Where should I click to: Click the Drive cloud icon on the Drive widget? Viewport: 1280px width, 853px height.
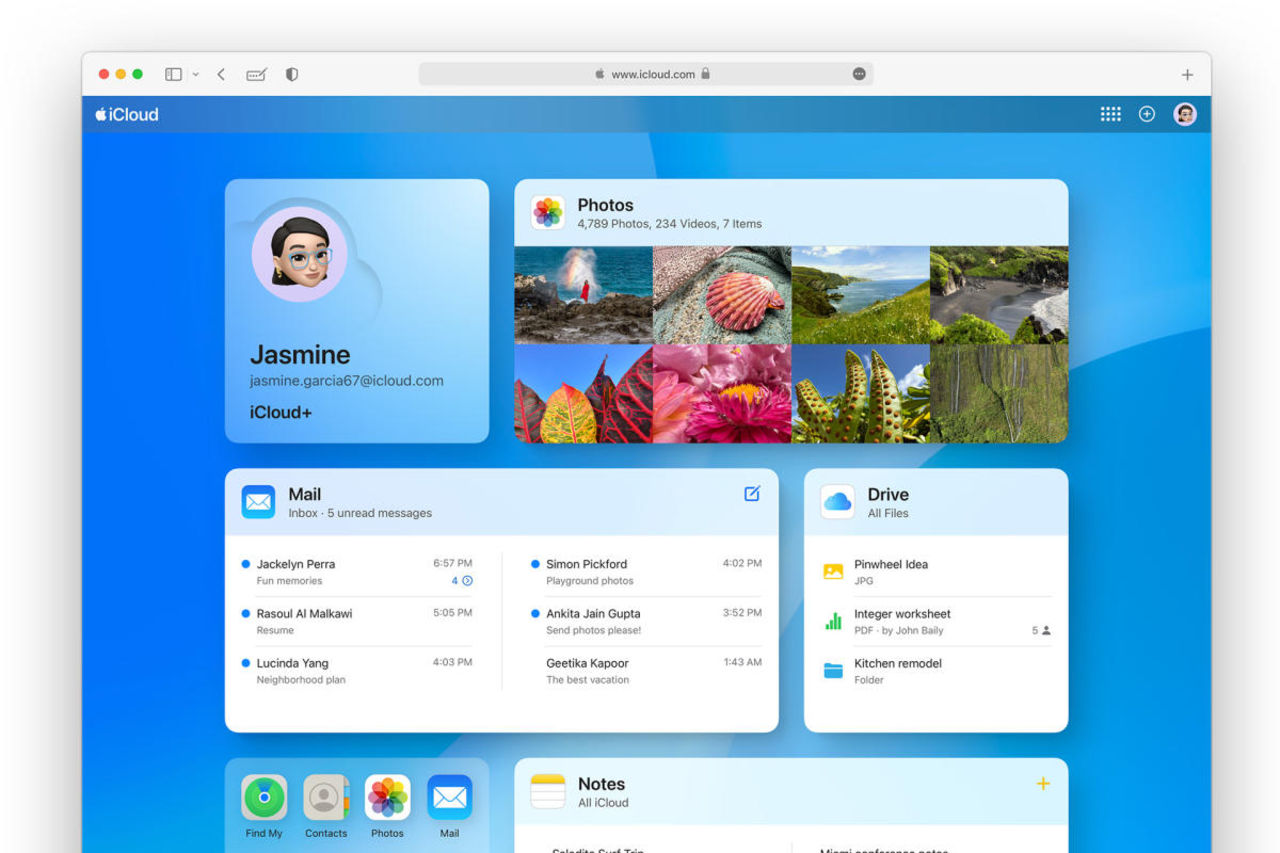point(836,500)
